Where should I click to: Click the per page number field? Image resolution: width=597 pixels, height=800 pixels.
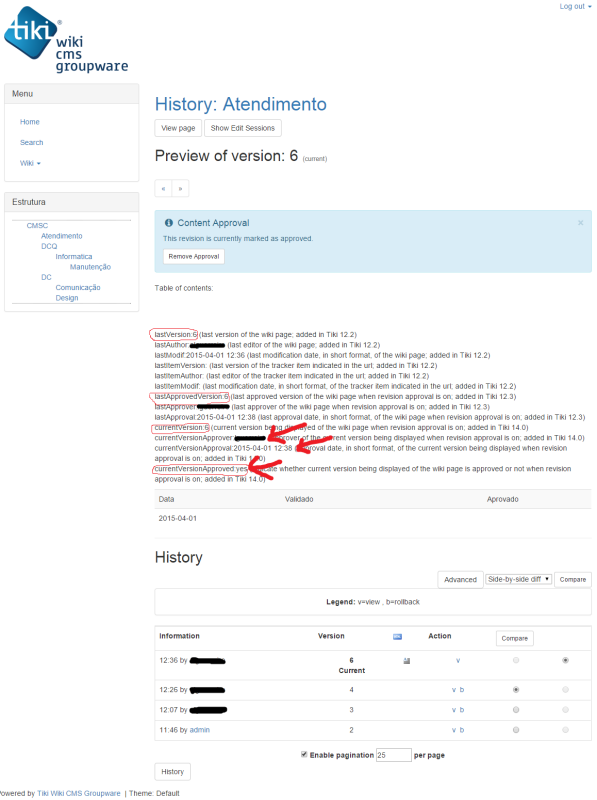pyautogui.click(x=393, y=755)
